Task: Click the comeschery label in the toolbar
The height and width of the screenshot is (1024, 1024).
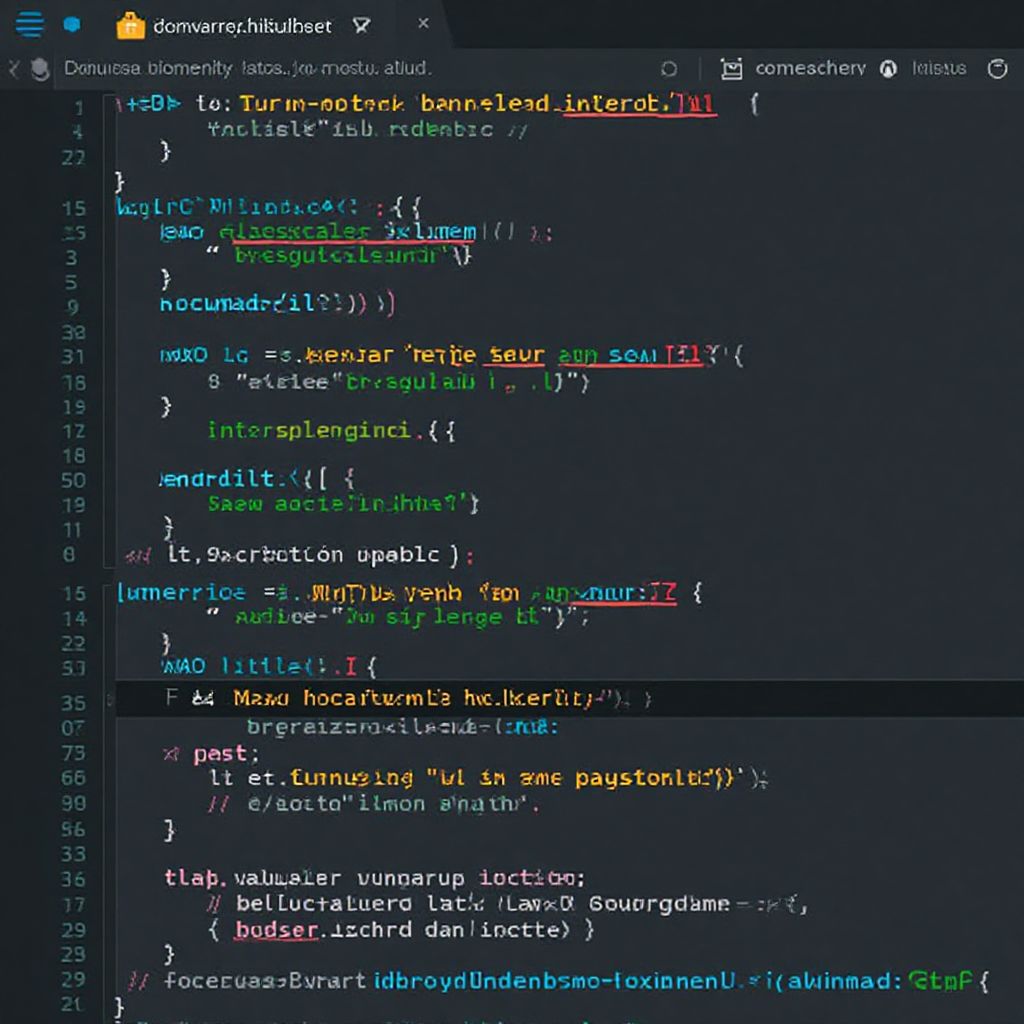Action: [810, 69]
